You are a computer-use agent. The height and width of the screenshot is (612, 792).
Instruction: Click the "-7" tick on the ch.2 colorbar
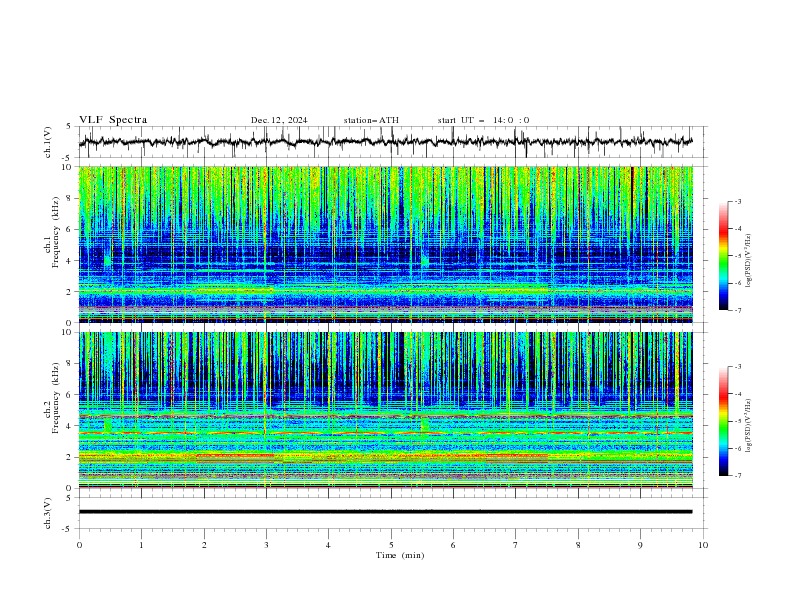[x=738, y=475]
